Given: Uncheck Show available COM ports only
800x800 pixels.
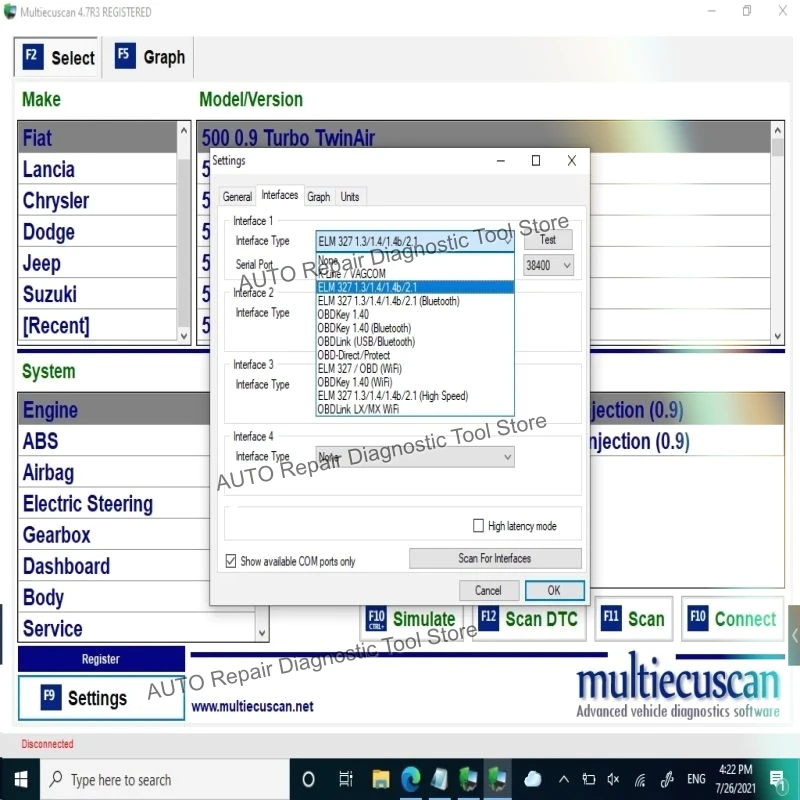Looking at the screenshot, I should click(x=231, y=561).
